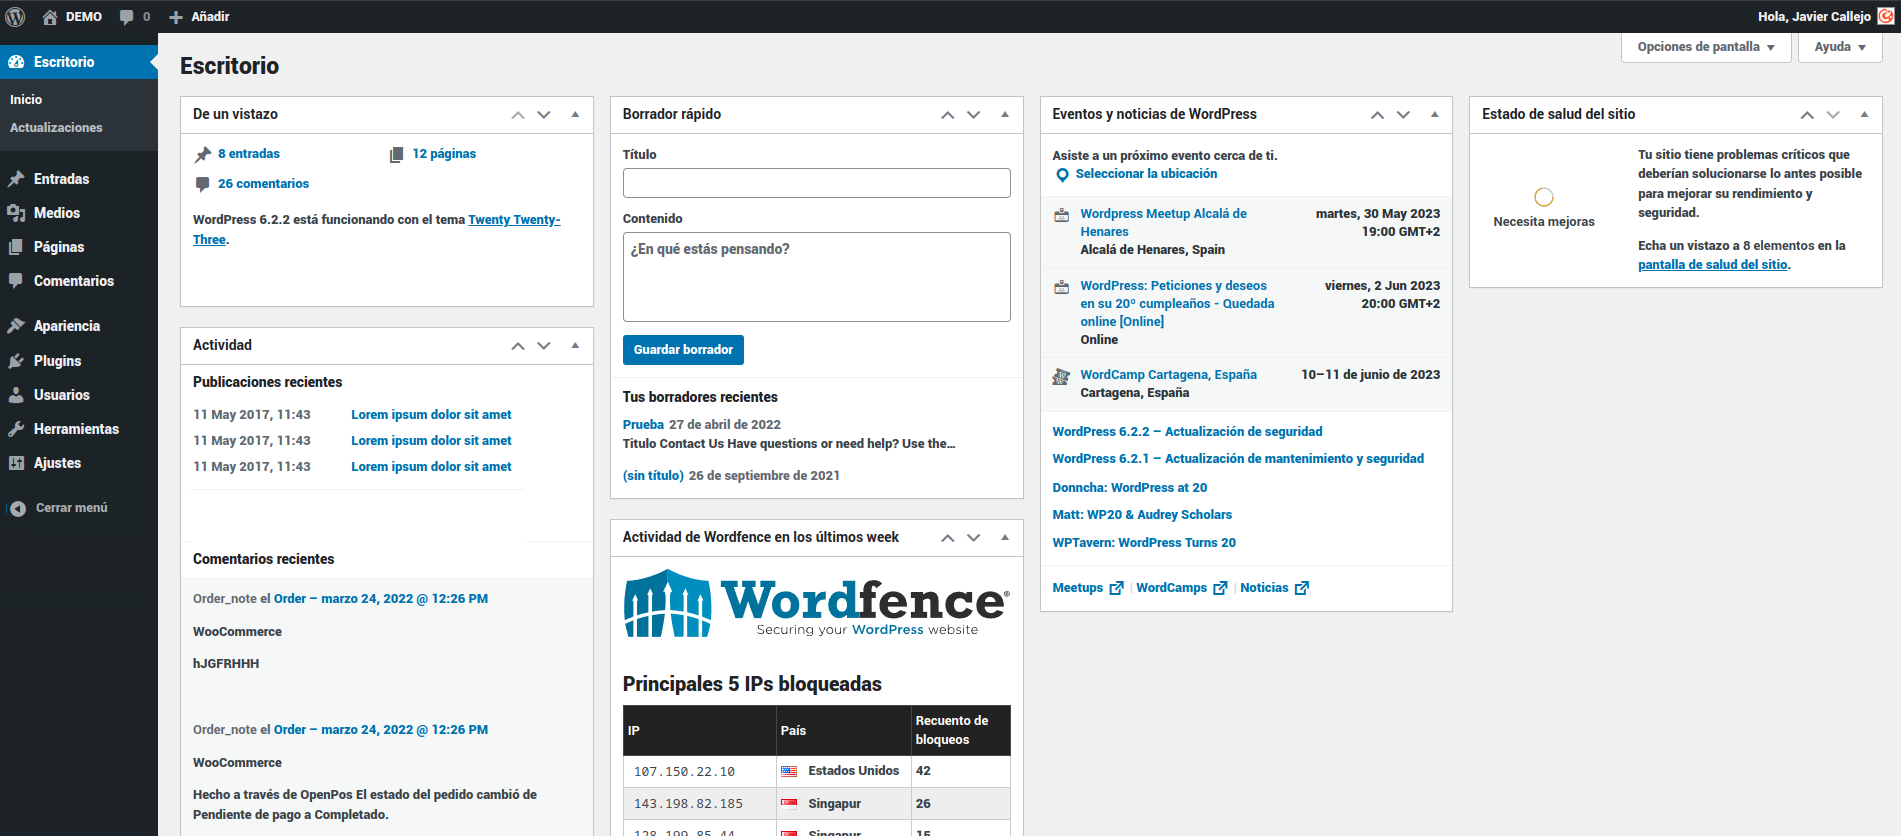Open the Opciones de pantalla dropdown

click(x=1706, y=47)
